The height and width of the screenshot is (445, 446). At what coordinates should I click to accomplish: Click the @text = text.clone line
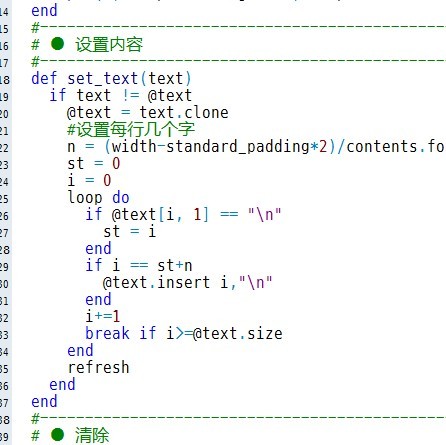pyautogui.click(x=148, y=112)
